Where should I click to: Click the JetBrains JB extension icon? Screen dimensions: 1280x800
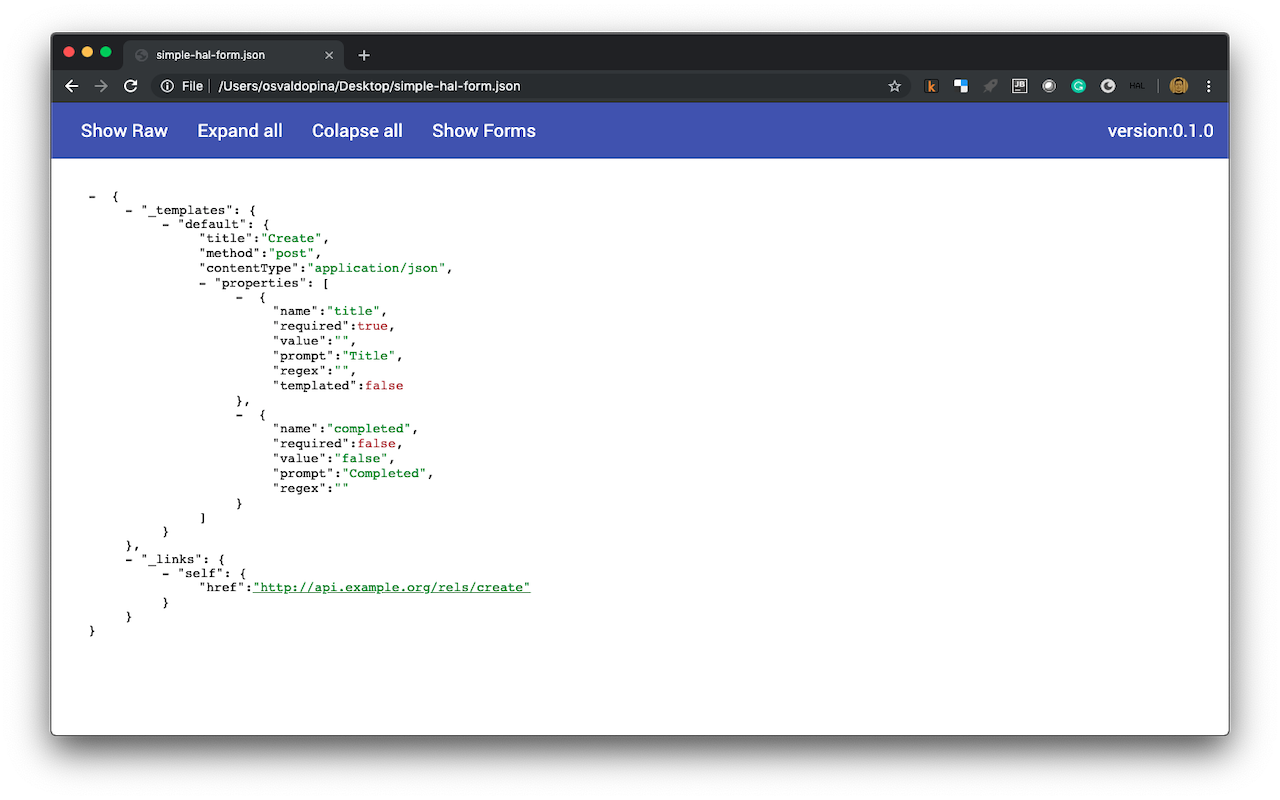[1020, 86]
